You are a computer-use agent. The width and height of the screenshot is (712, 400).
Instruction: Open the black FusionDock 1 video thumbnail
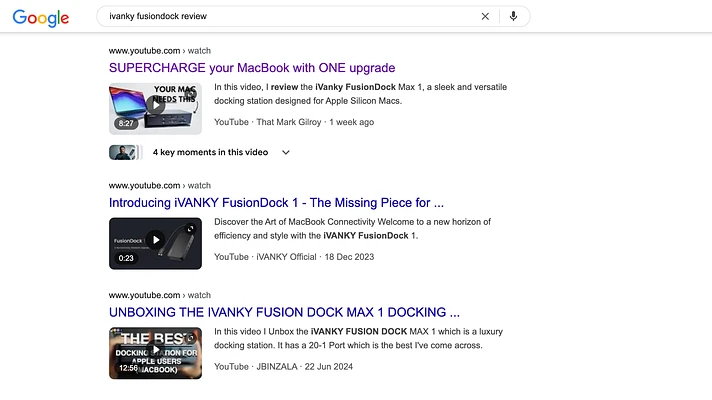pos(155,243)
